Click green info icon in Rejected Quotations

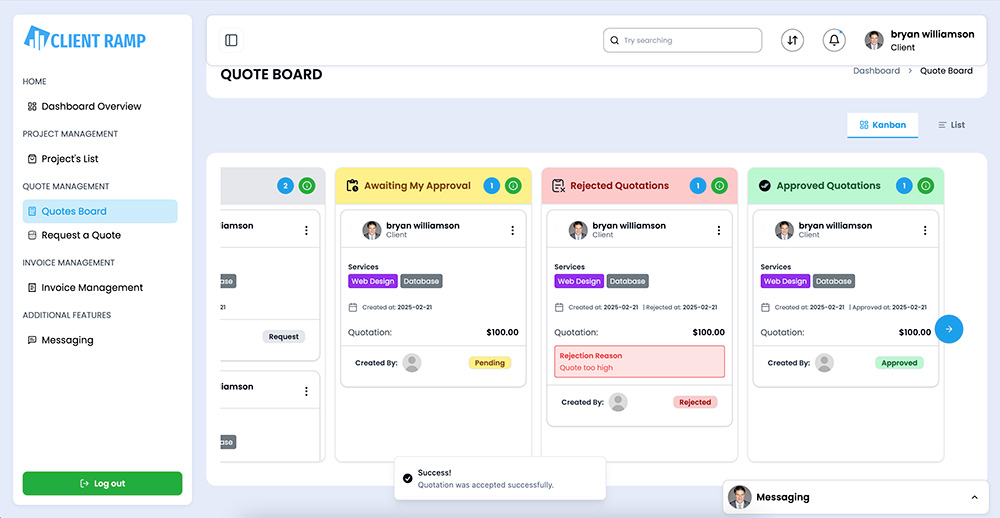719,186
